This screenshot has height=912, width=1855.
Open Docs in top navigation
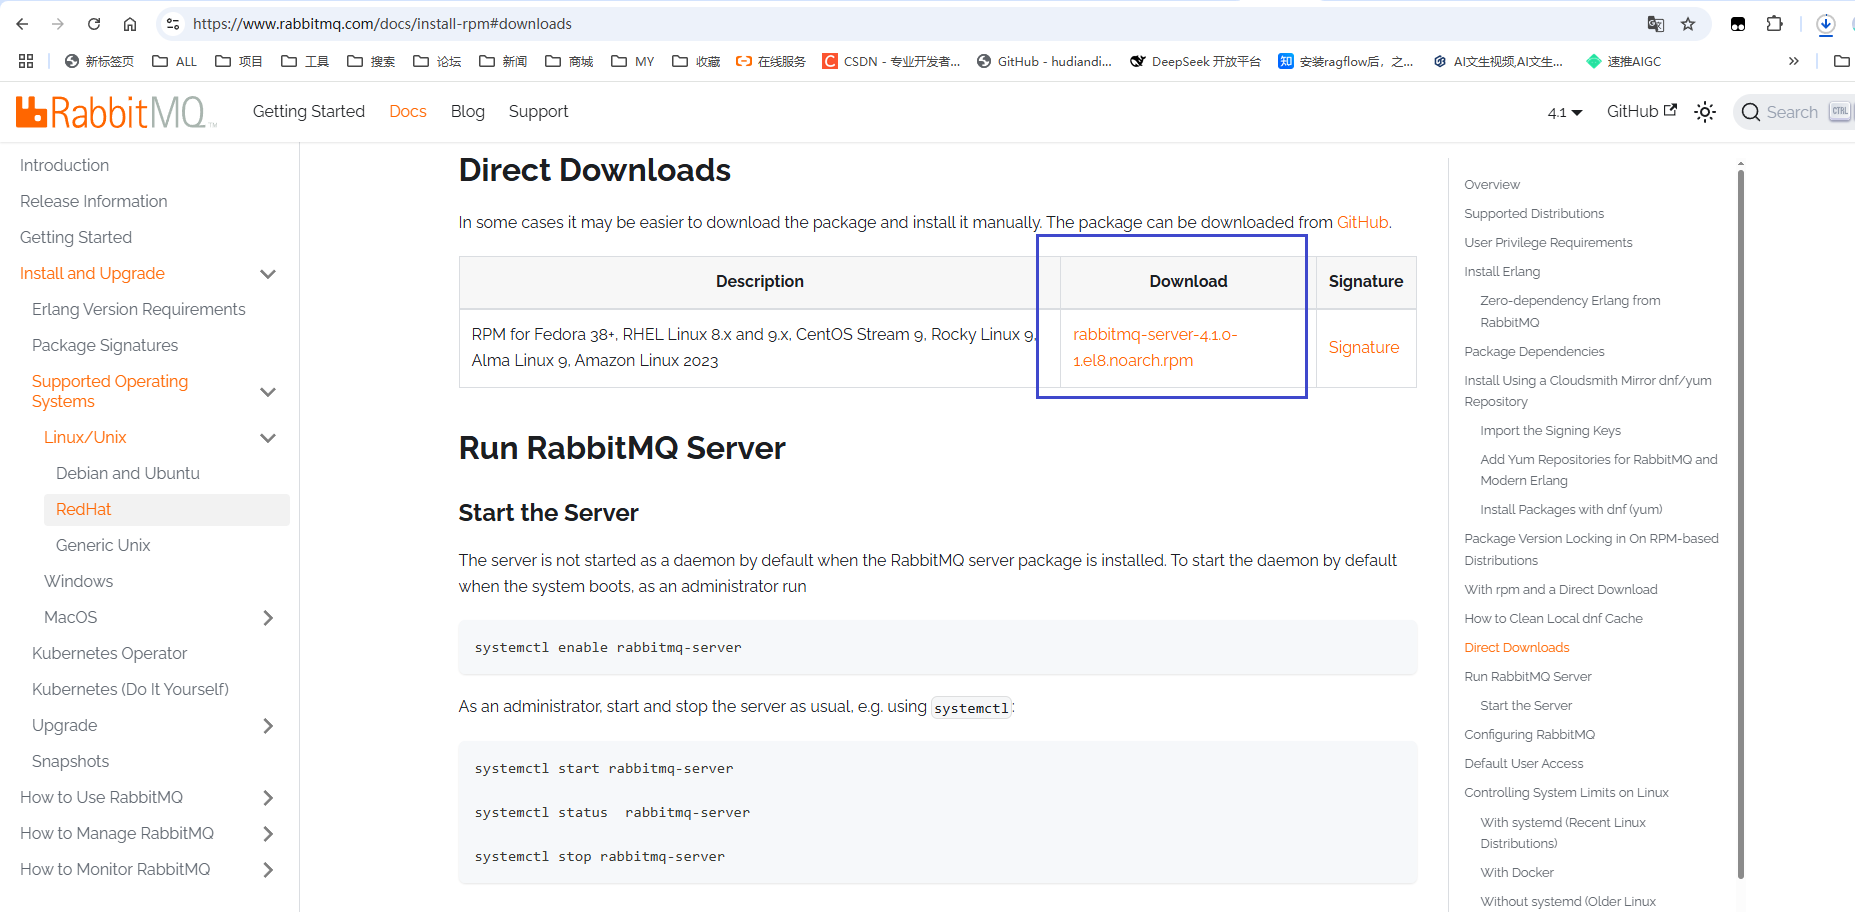coord(408,111)
